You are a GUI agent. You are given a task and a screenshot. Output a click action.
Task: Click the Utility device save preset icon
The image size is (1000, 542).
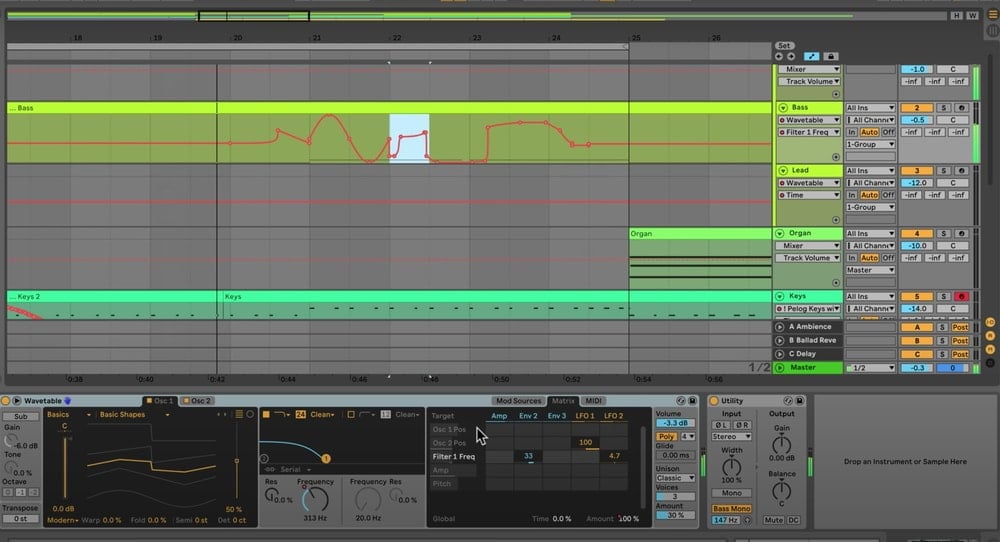coord(802,401)
